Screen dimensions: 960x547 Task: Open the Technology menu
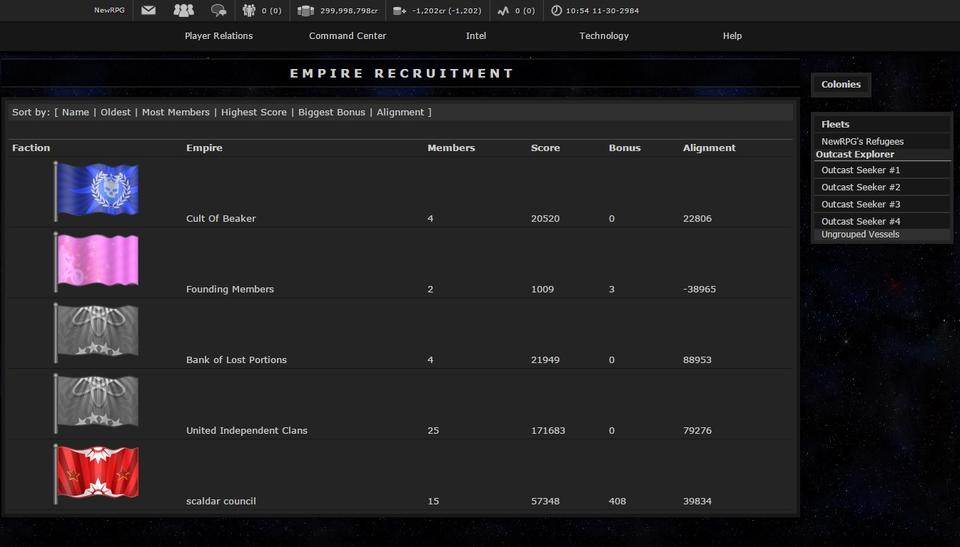604,36
